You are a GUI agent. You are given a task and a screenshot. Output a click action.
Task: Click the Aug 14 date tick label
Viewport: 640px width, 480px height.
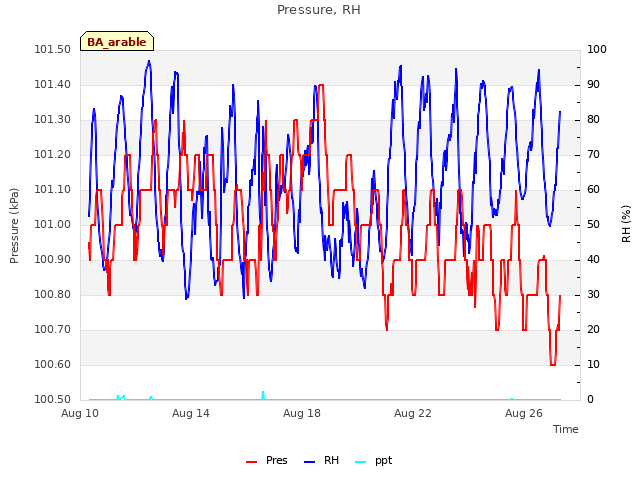point(191,413)
